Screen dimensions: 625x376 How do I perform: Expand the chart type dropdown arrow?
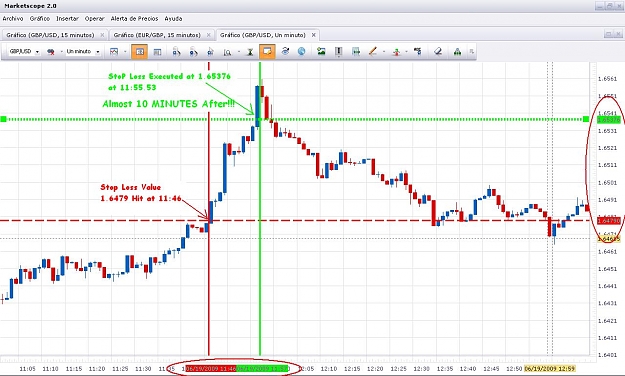click(125, 52)
